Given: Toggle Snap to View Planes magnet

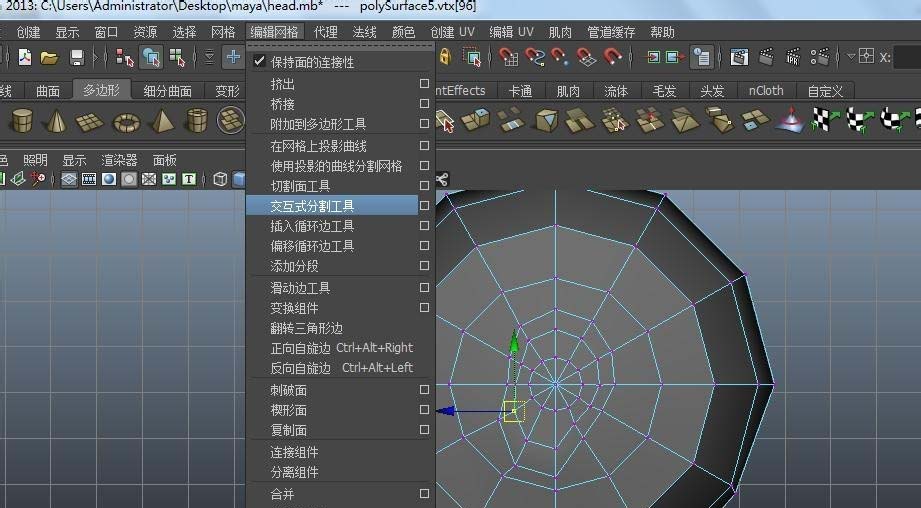Looking at the screenshot, I should (586, 56).
